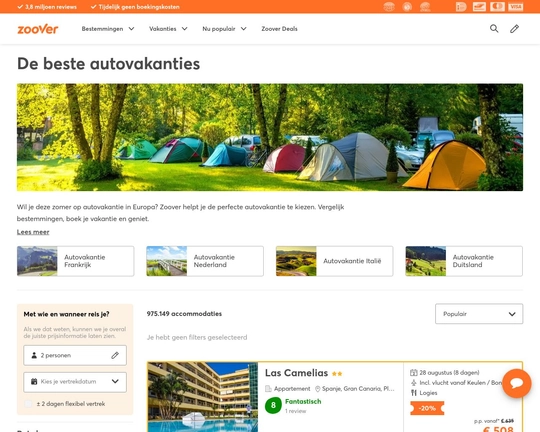Open the Las Camelias hotel photo
540x432 pixels.
click(203, 397)
